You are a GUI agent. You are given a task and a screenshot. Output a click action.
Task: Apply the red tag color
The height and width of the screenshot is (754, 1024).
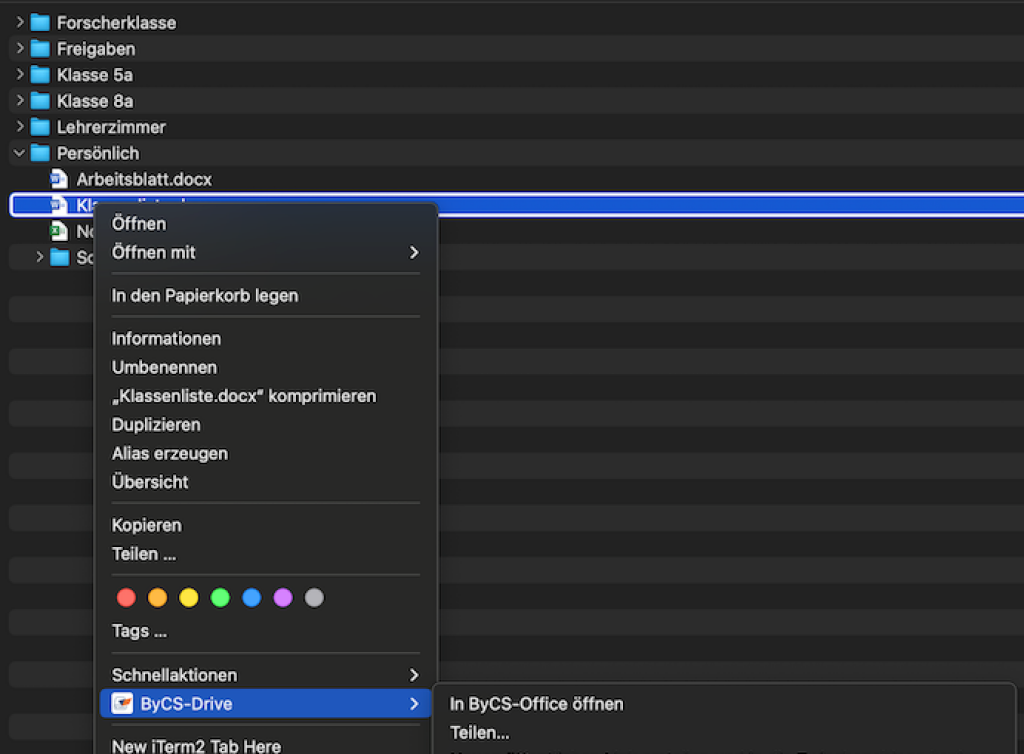(x=126, y=597)
